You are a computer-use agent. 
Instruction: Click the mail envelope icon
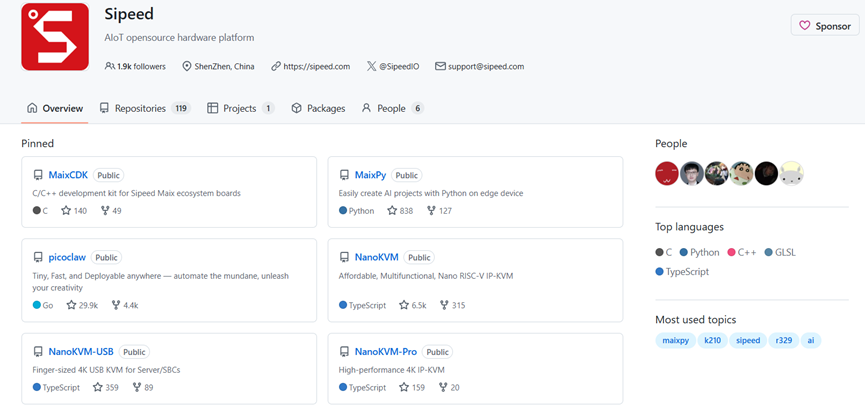pos(440,66)
